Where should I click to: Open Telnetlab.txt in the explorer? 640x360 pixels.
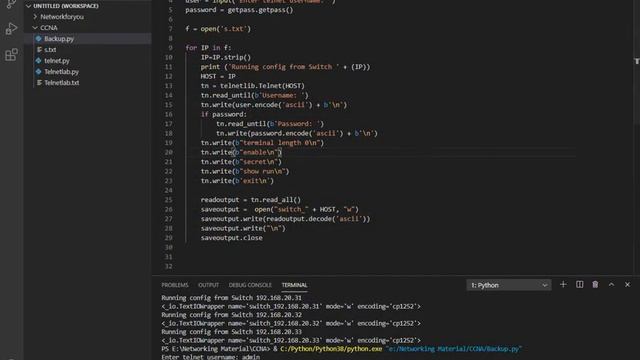[62, 83]
